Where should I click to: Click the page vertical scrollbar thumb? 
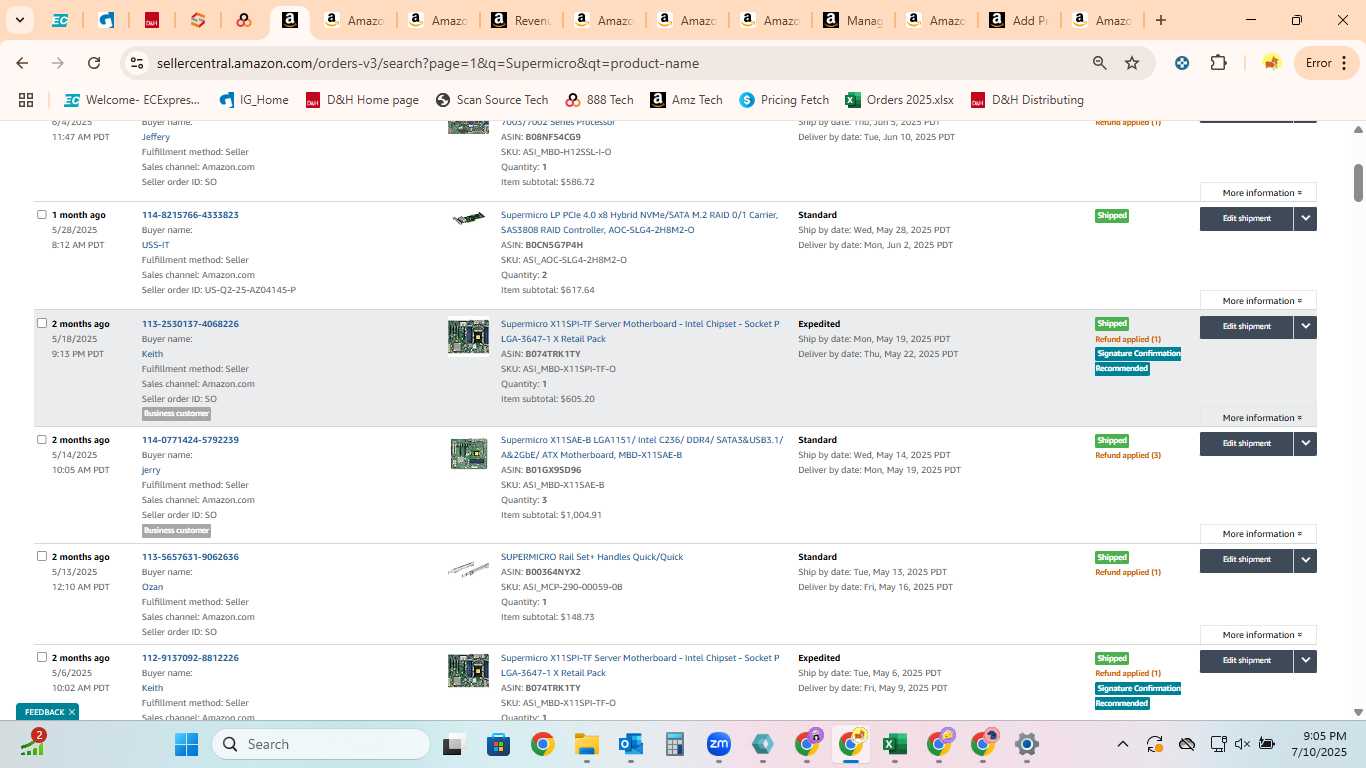(x=1358, y=182)
